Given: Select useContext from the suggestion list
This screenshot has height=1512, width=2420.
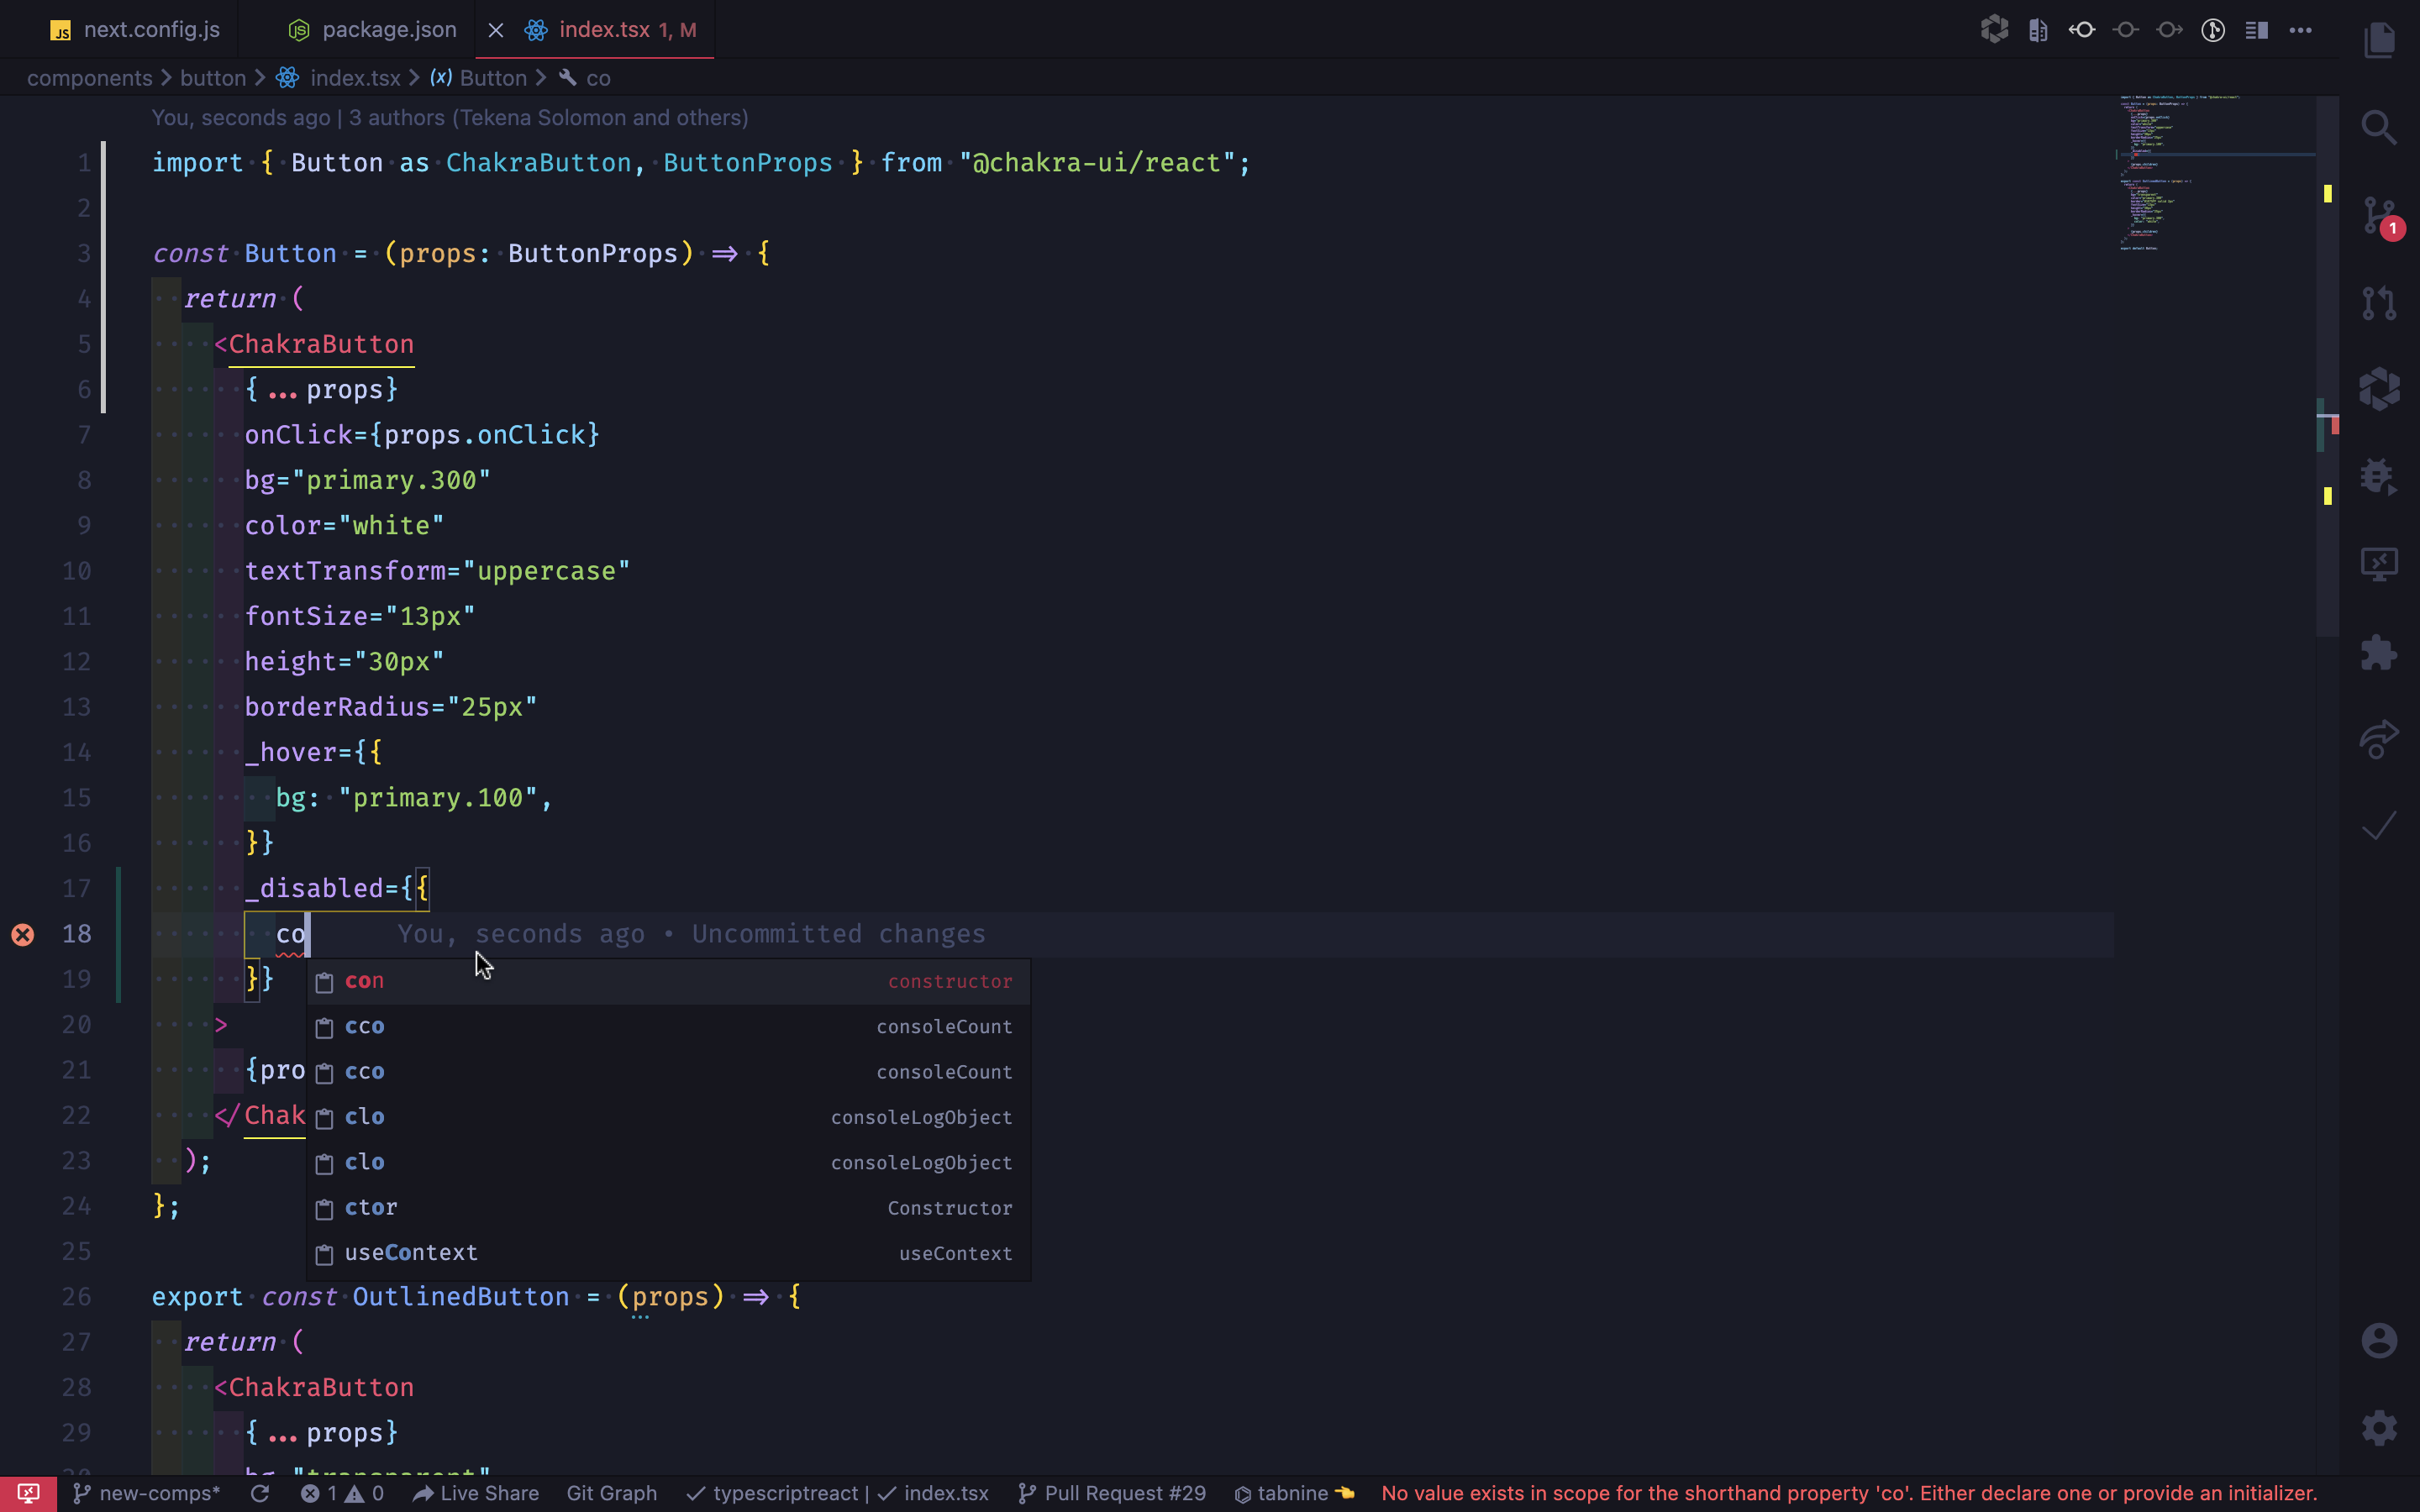Looking at the screenshot, I should click(x=410, y=1252).
